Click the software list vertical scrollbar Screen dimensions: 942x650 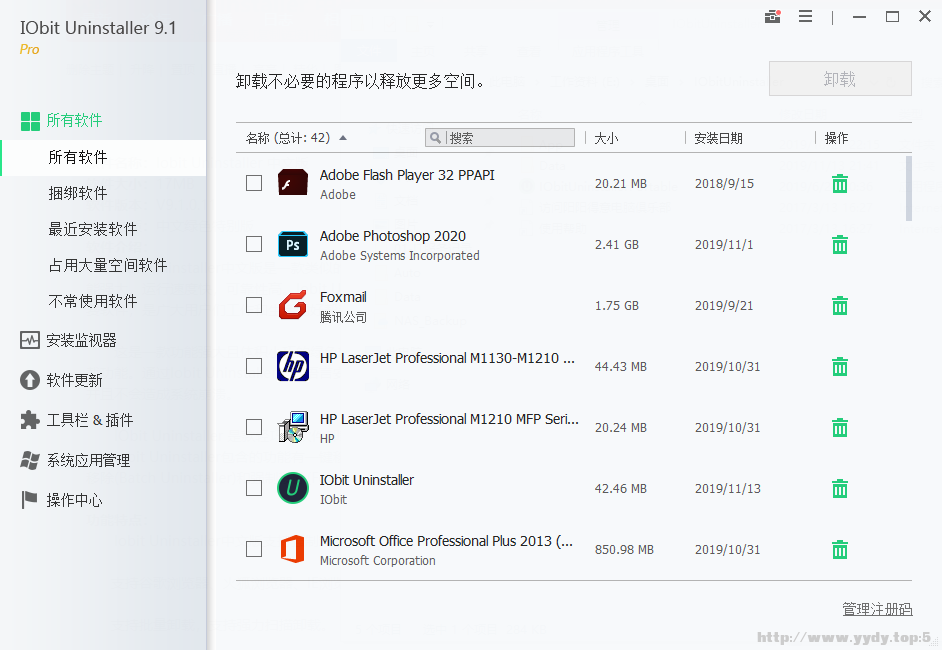pyautogui.click(x=909, y=189)
